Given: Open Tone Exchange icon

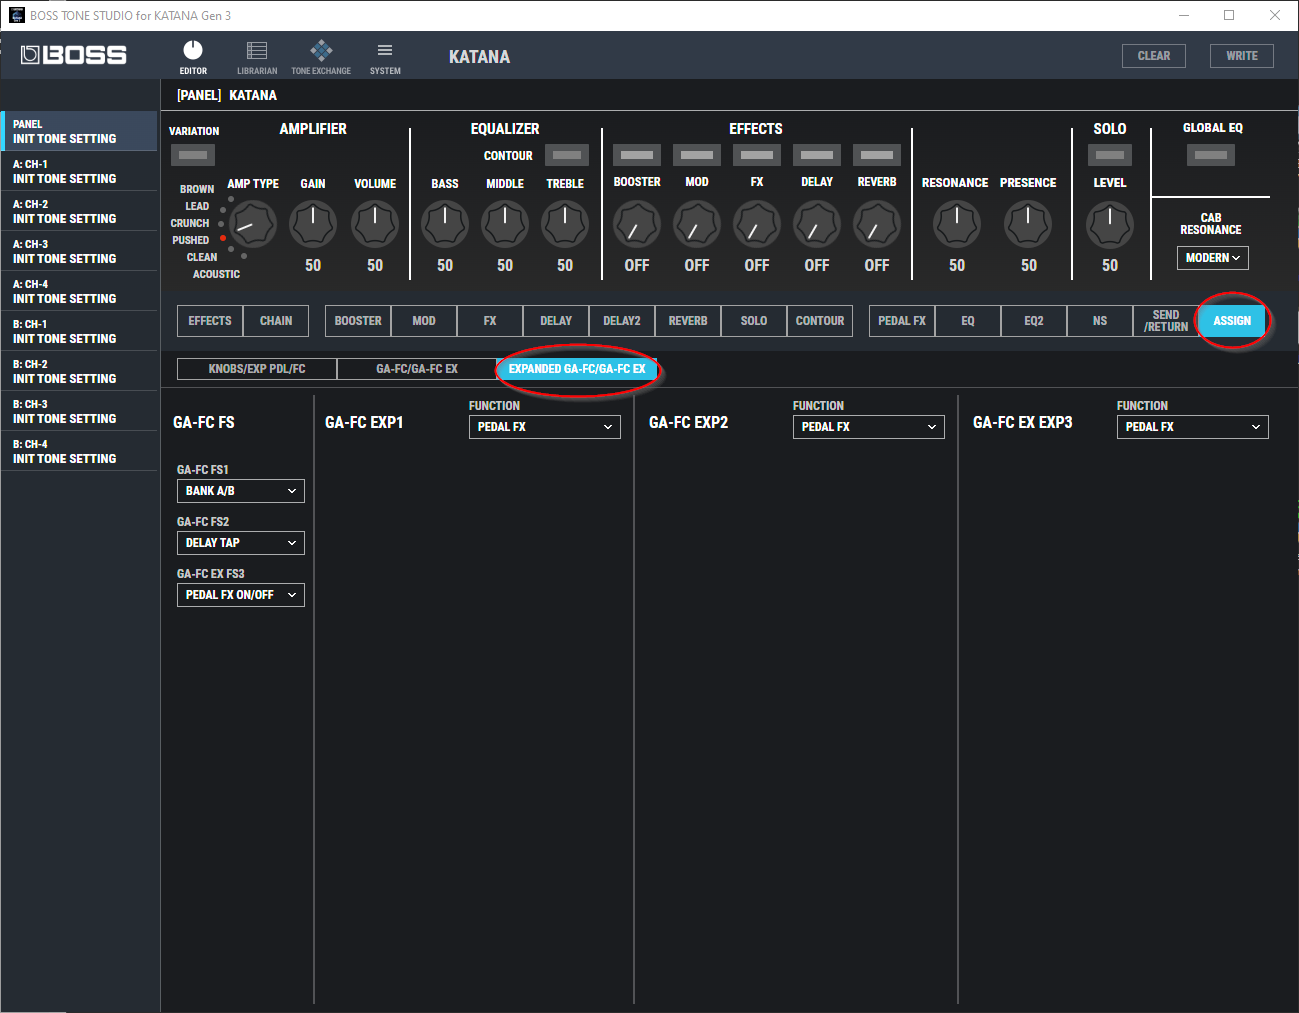Looking at the screenshot, I should pos(321,51).
